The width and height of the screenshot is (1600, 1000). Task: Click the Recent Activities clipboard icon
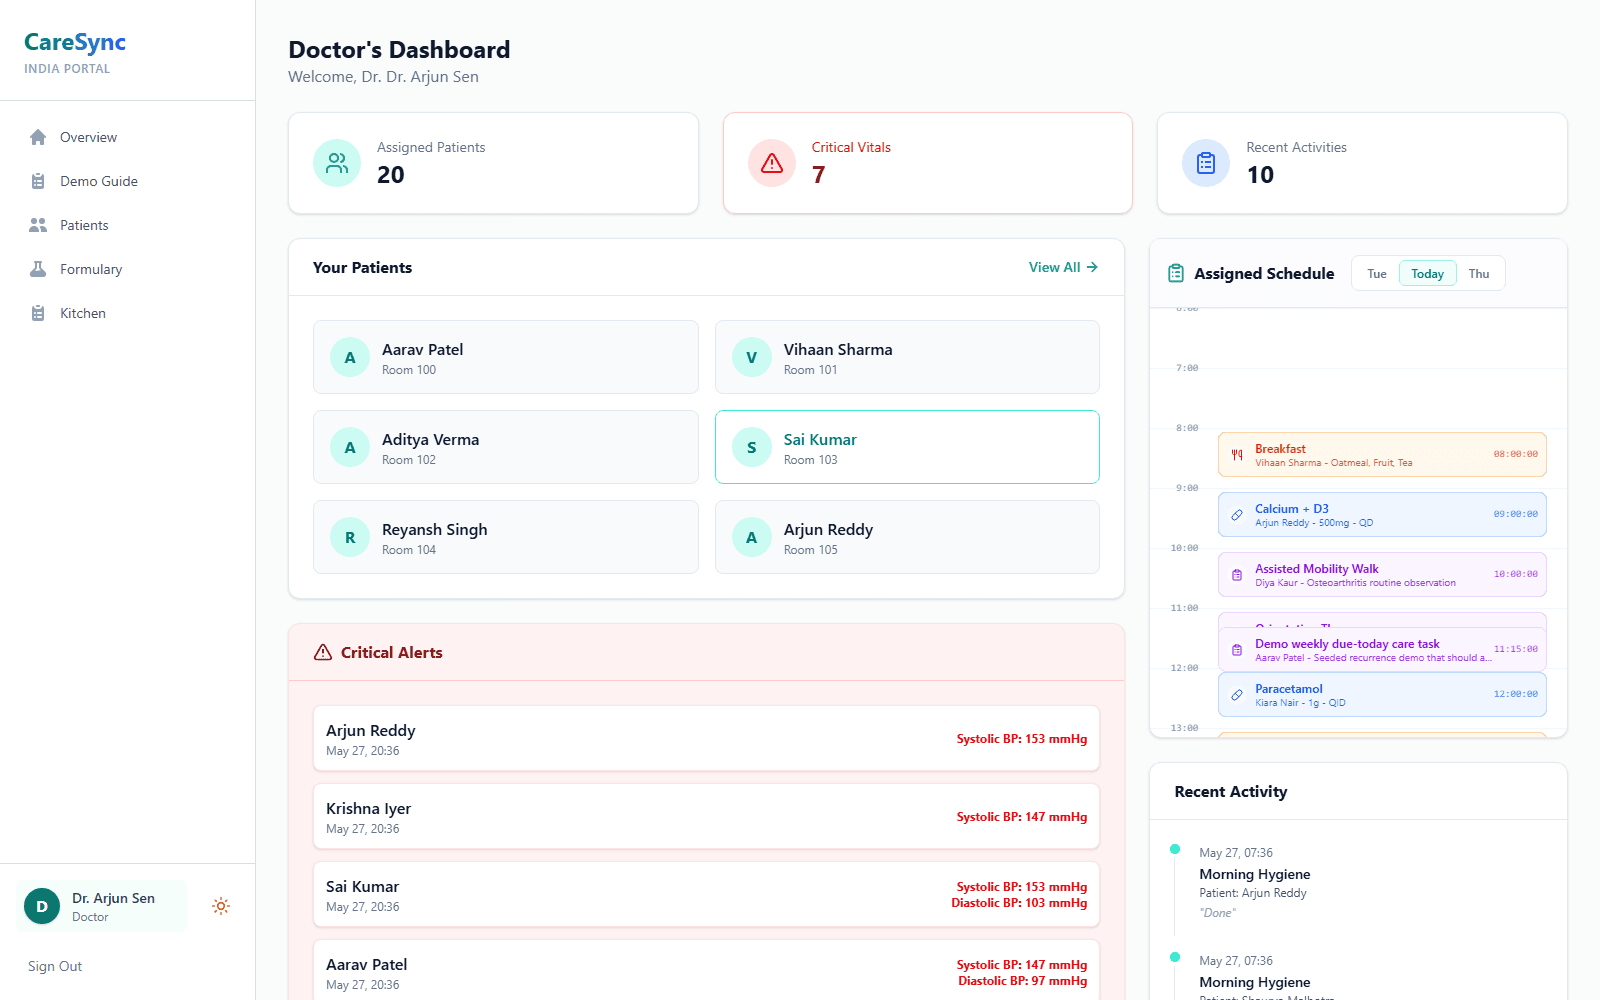coord(1206,163)
